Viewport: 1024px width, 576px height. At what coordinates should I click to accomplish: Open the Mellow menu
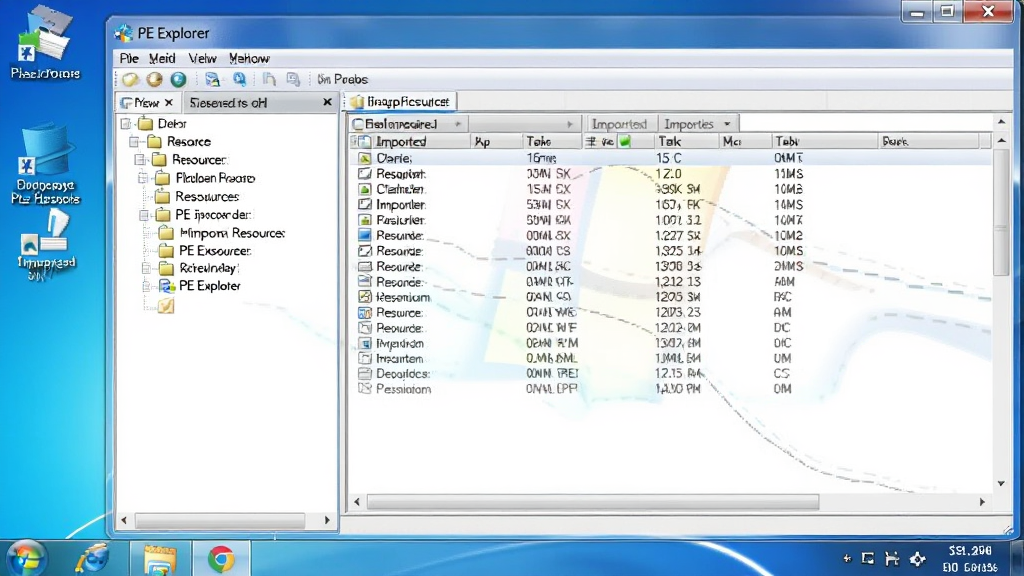[x=249, y=59]
